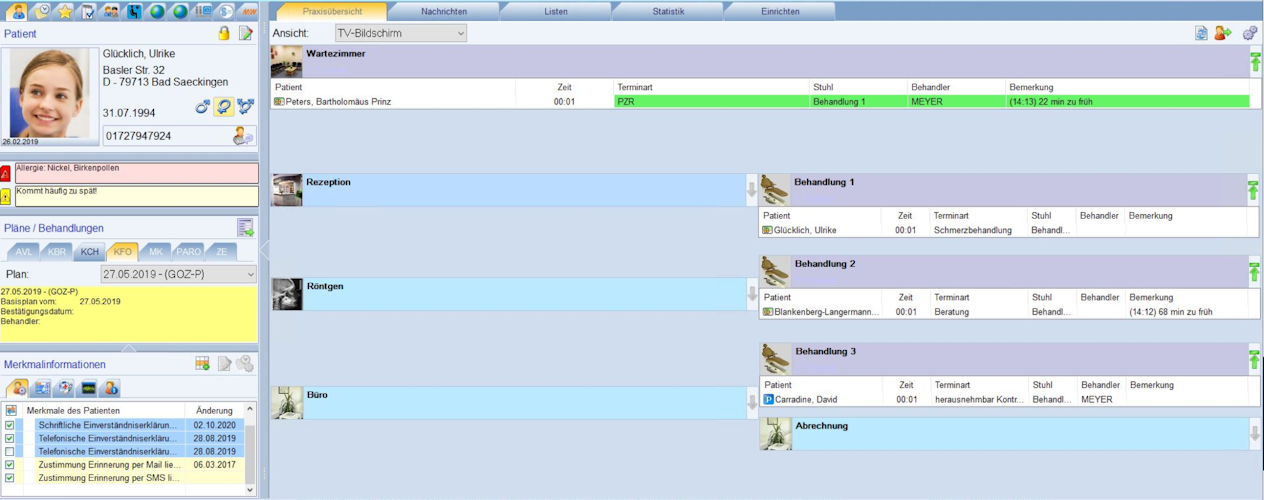Open the Plan date dropdown
Viewport: 1264px width, 500px height.
[179, 274]
